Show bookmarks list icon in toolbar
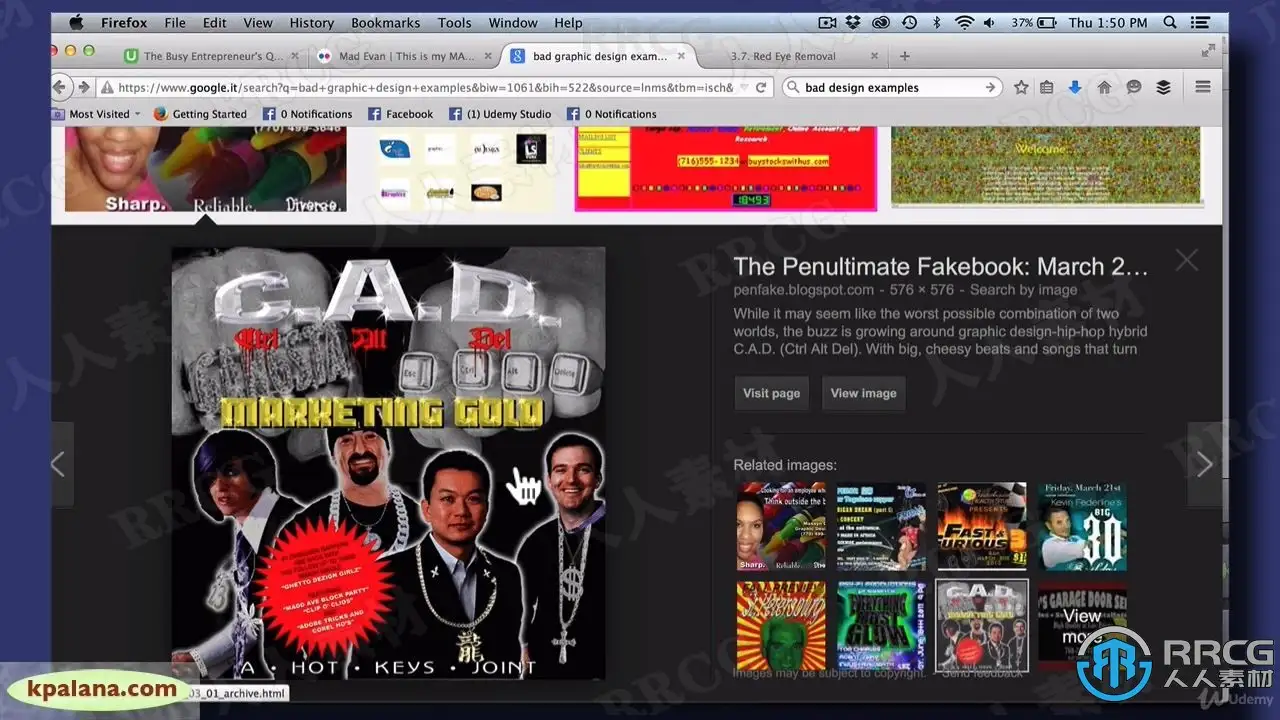The width and height of the screenshot is (1280, 720). (x=1046, y=87)
